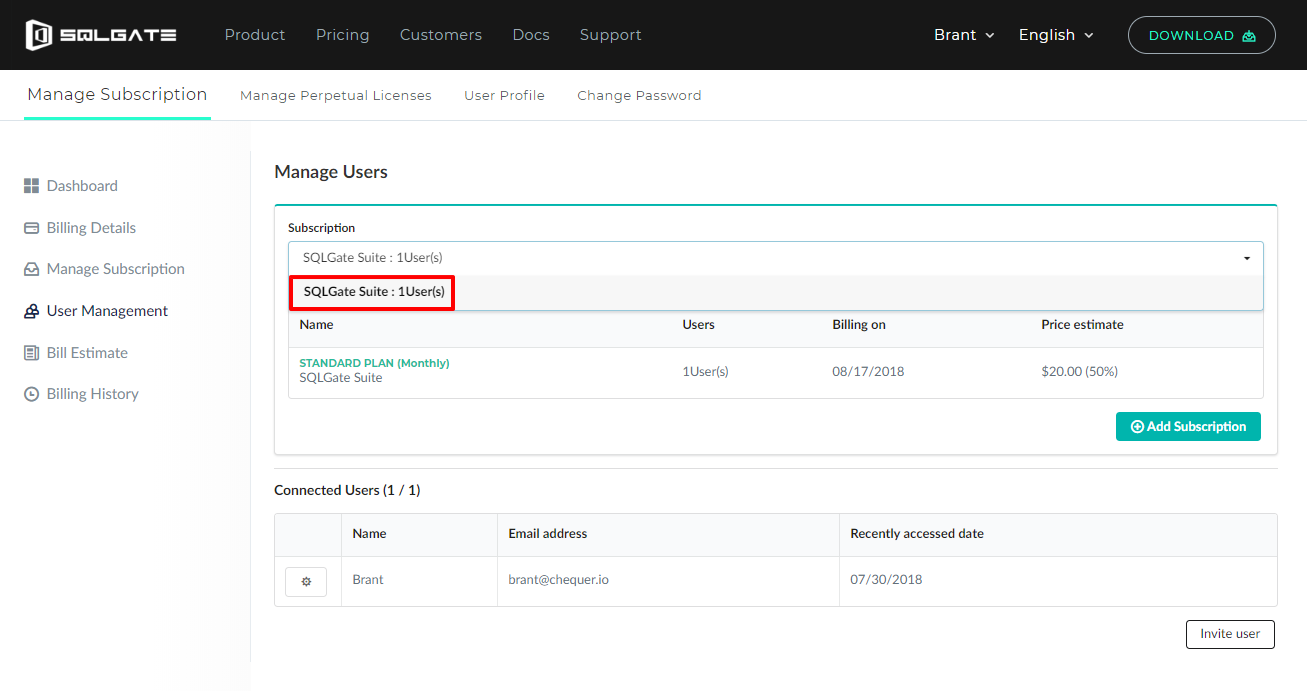Screen dimensions: 1307x691
Task: Go to Customers page
Action: click(x=441, y=35)
